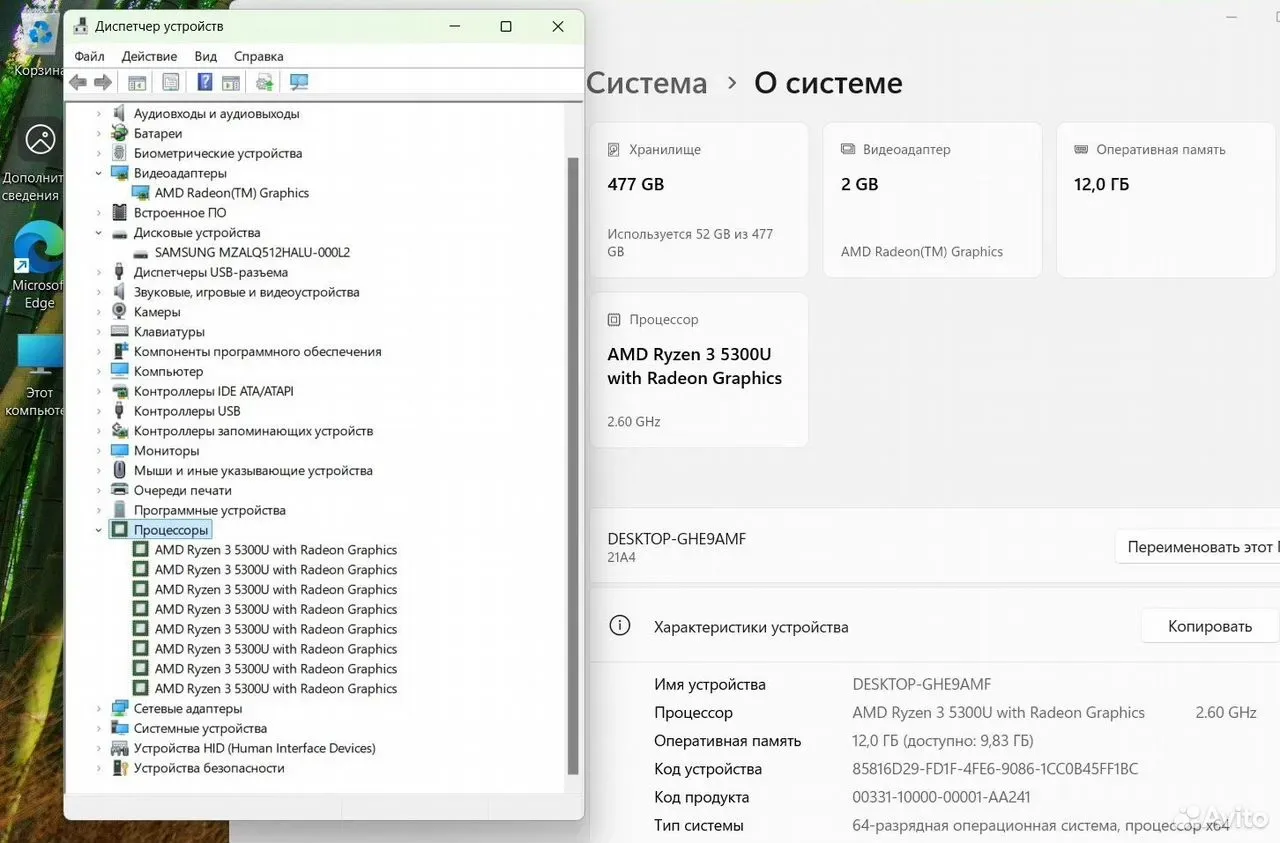Open the Действие menu
The height and width of the screenshot is (843, 1280).
point(149,56)
